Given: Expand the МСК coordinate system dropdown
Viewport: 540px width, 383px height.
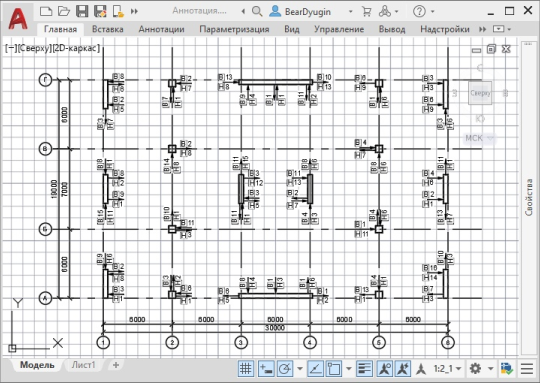Looking at the screenshot, I should tap(491, 138).
